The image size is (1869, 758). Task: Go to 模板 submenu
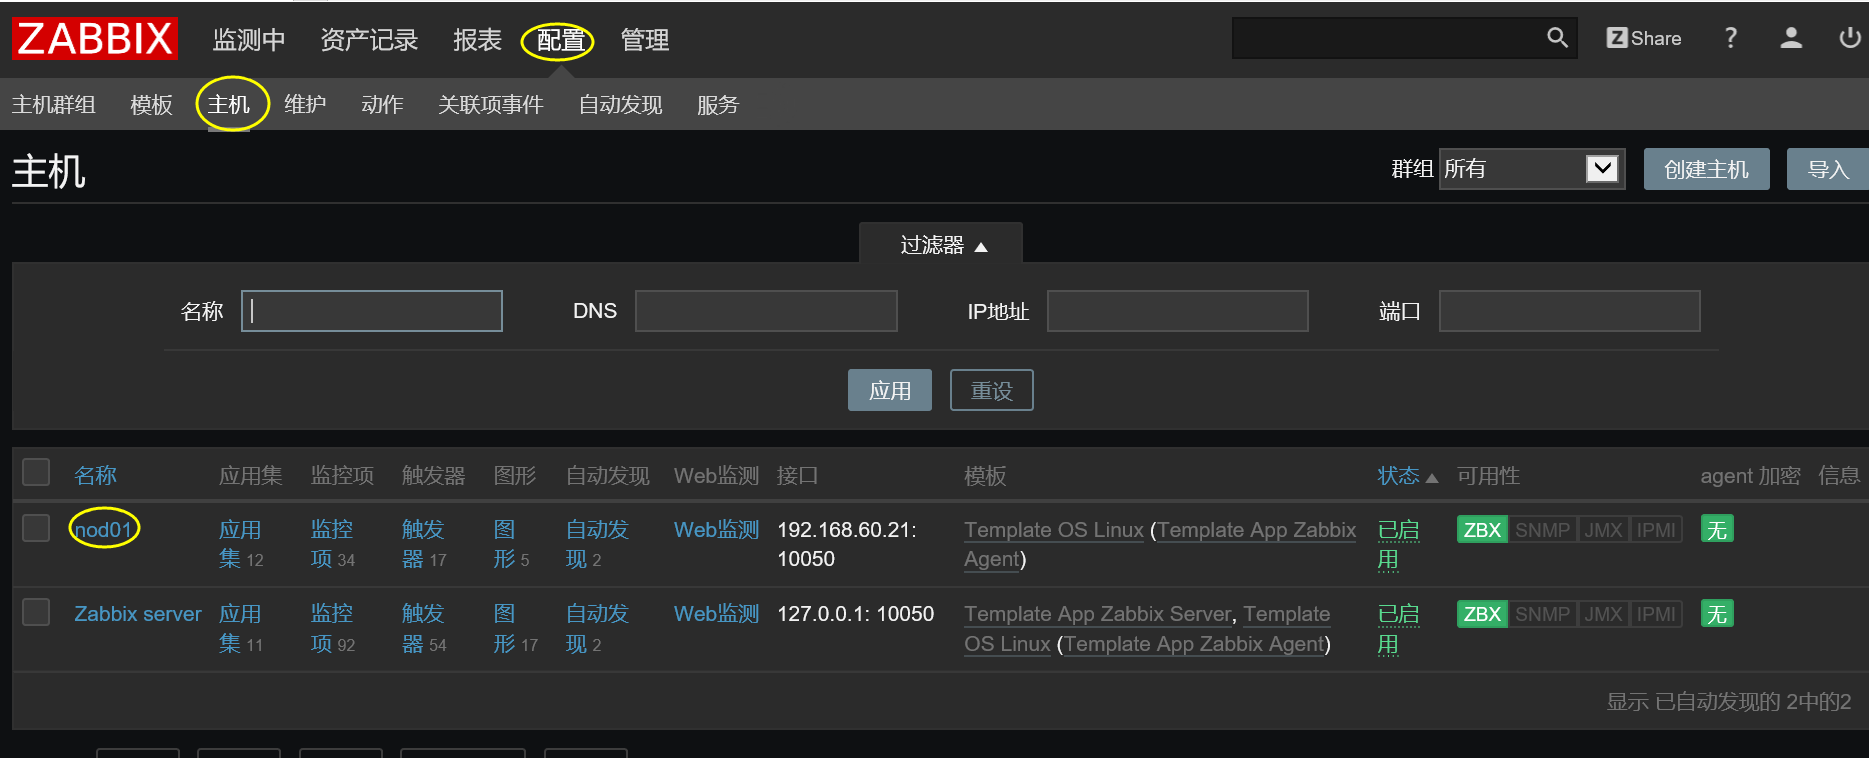[x=151, y=105]
